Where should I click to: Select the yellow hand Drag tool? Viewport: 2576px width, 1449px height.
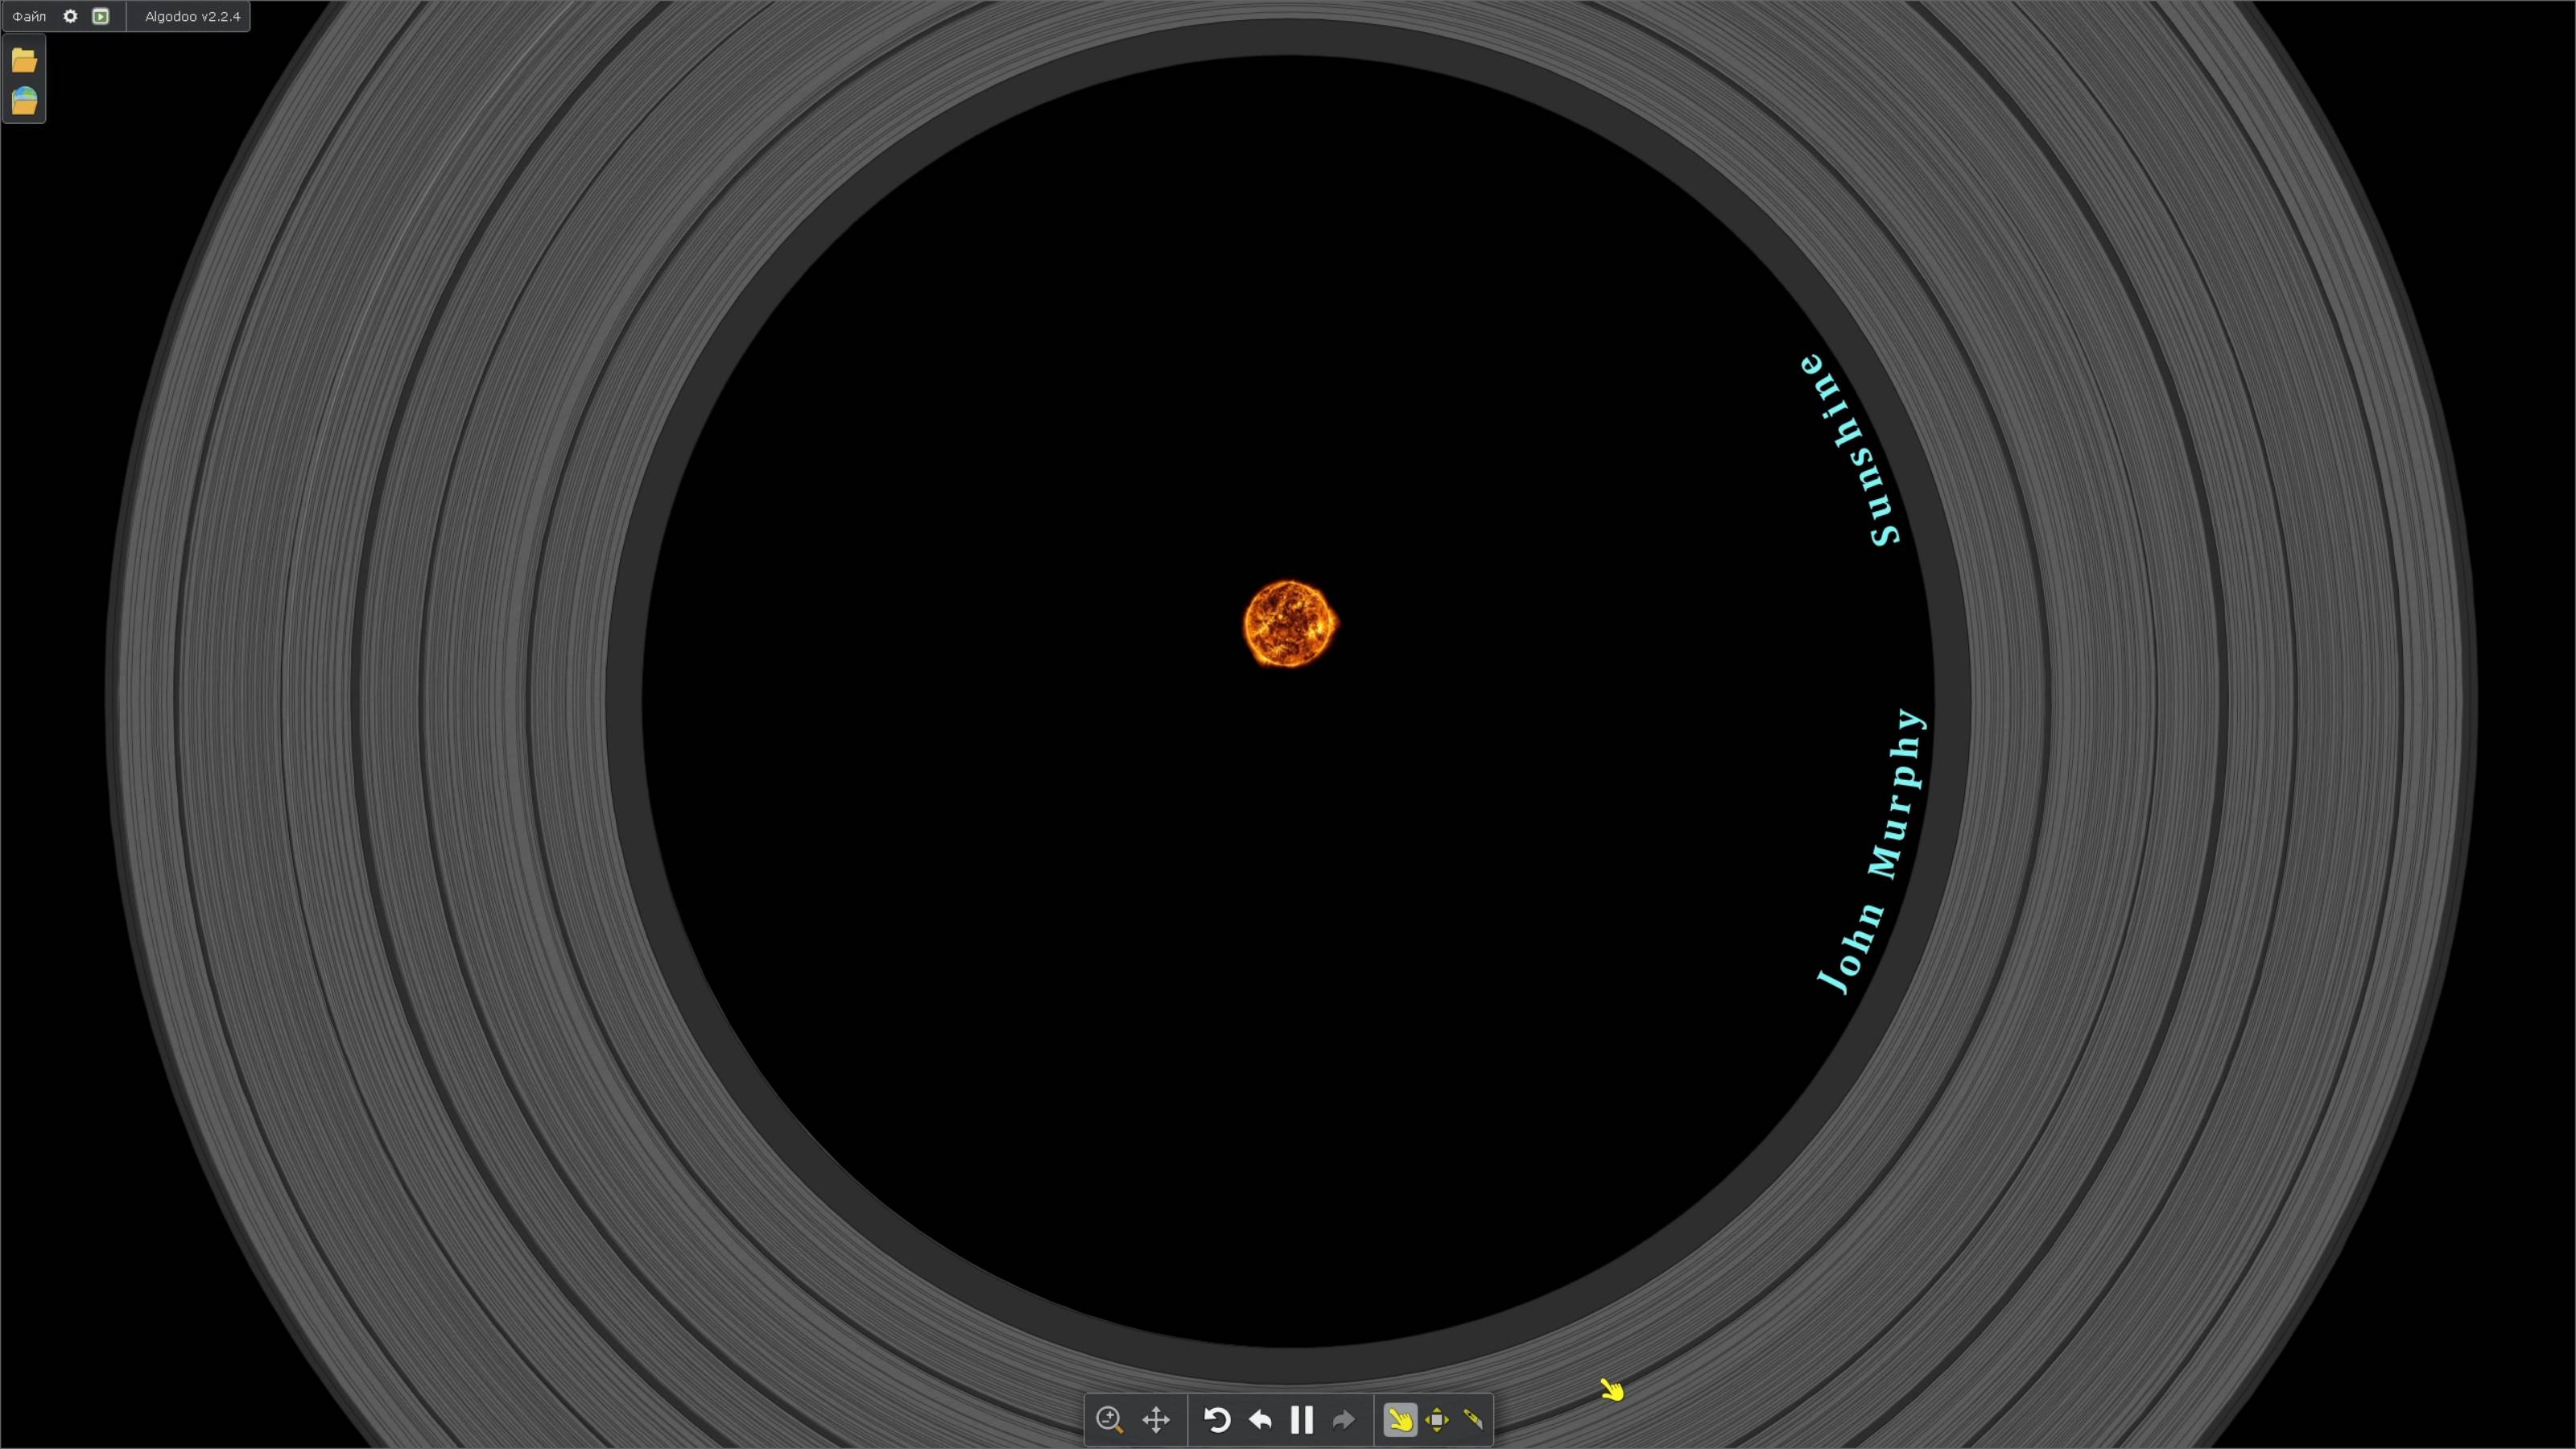tap(1400, 1419)
